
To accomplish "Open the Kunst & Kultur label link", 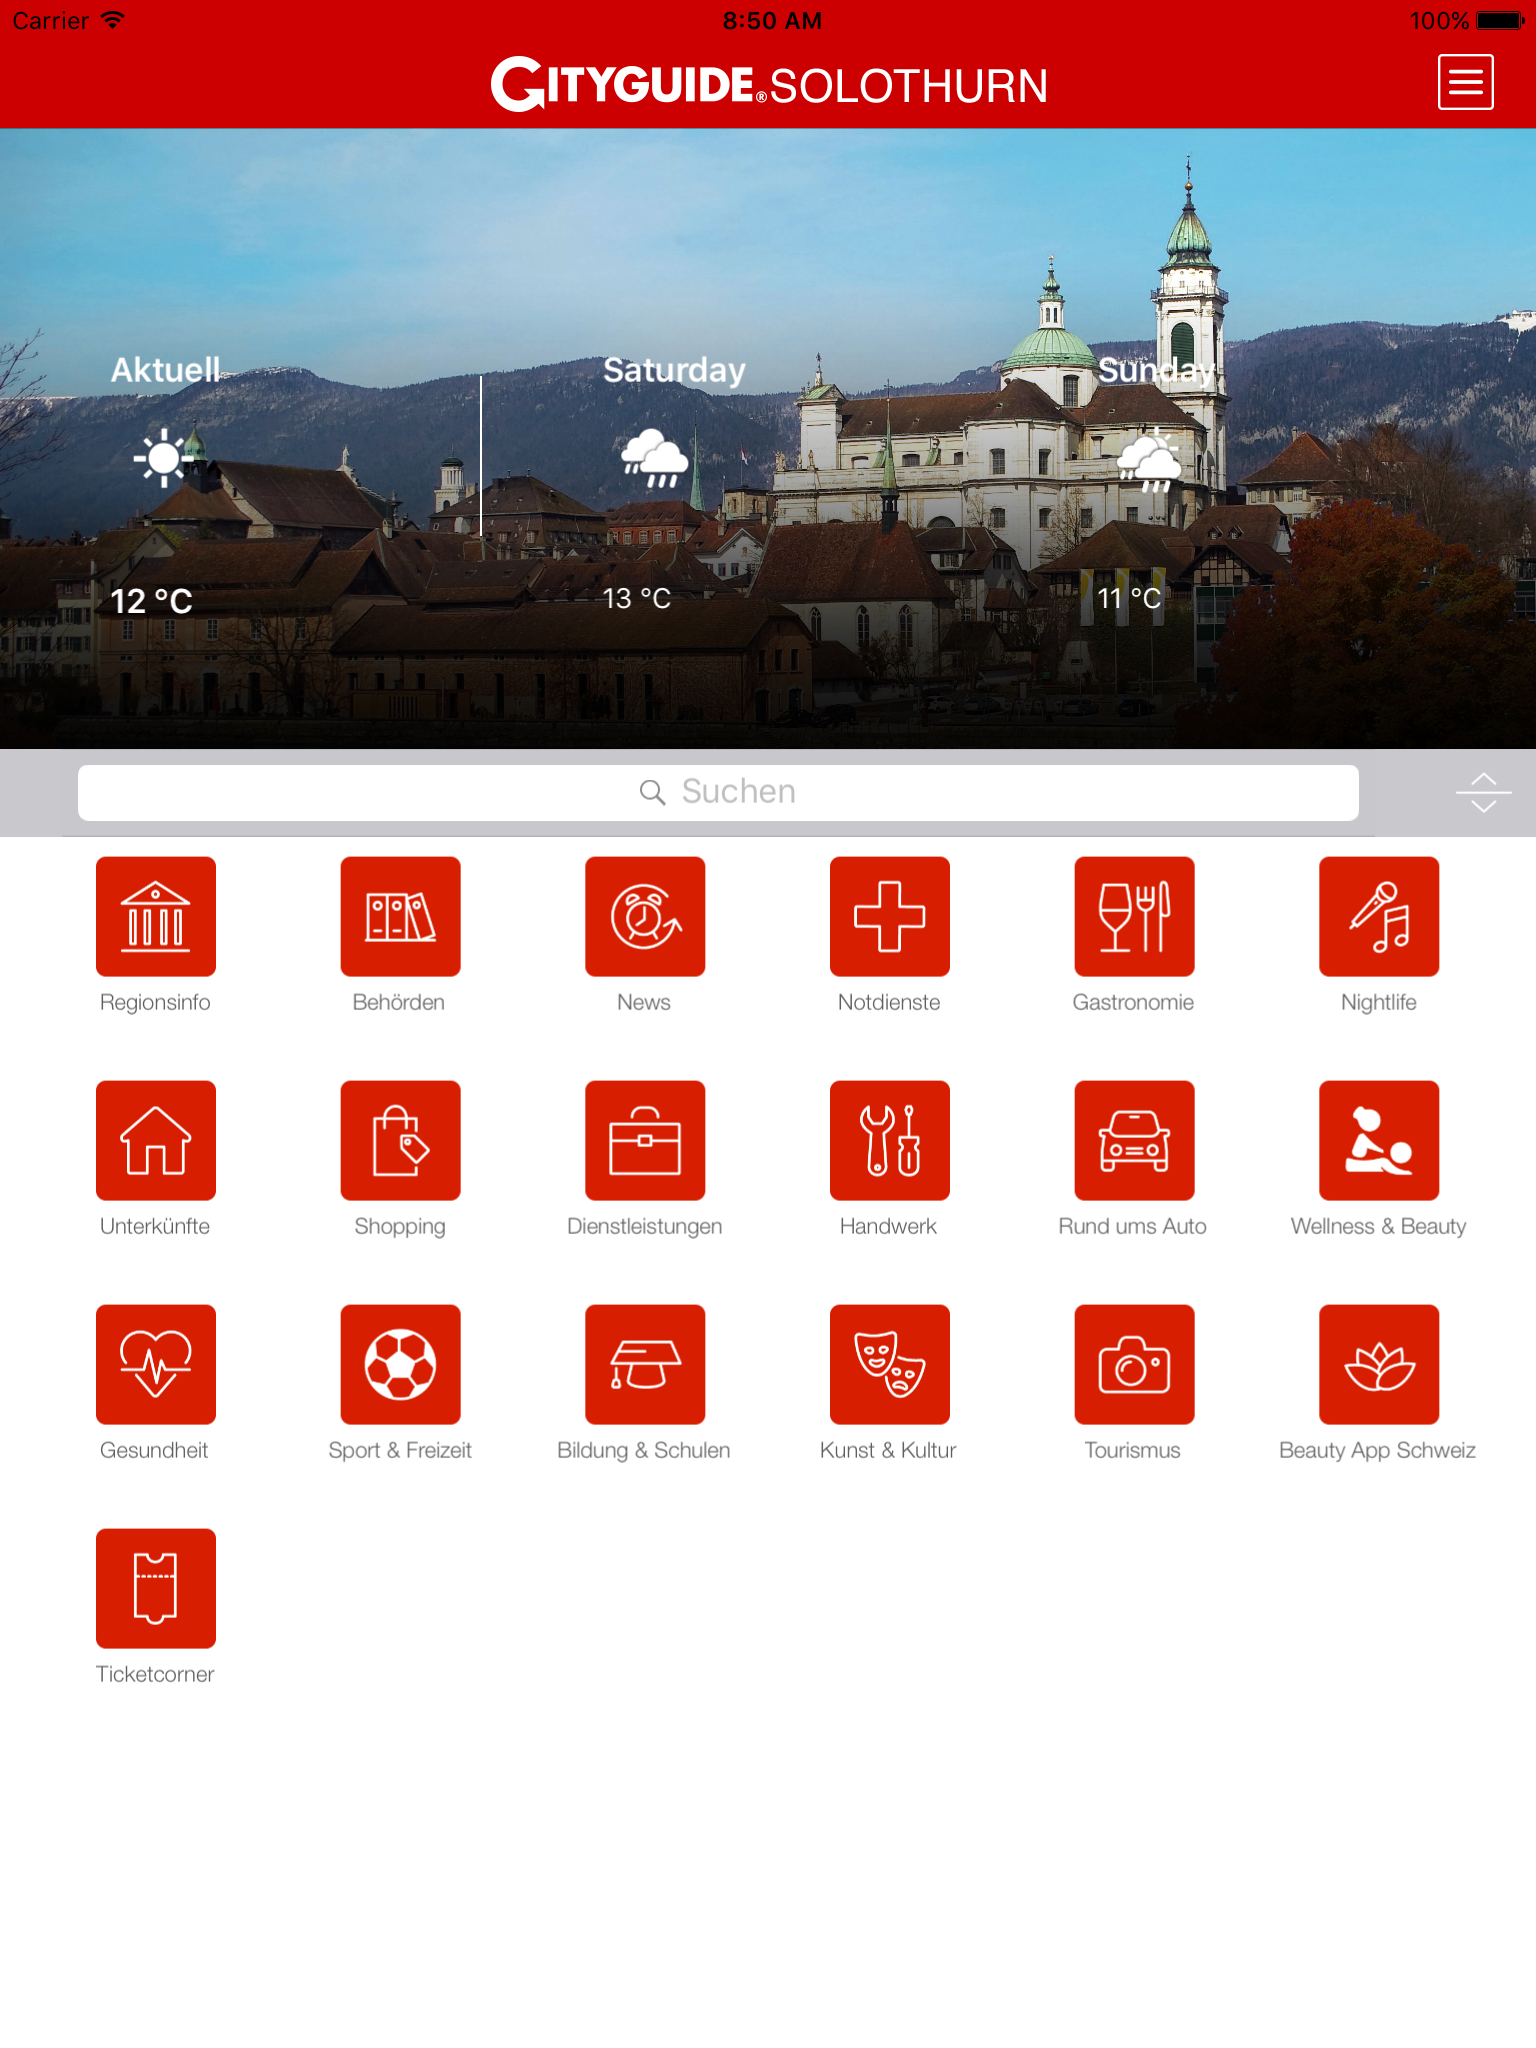I will click(x=888, y=1450).
